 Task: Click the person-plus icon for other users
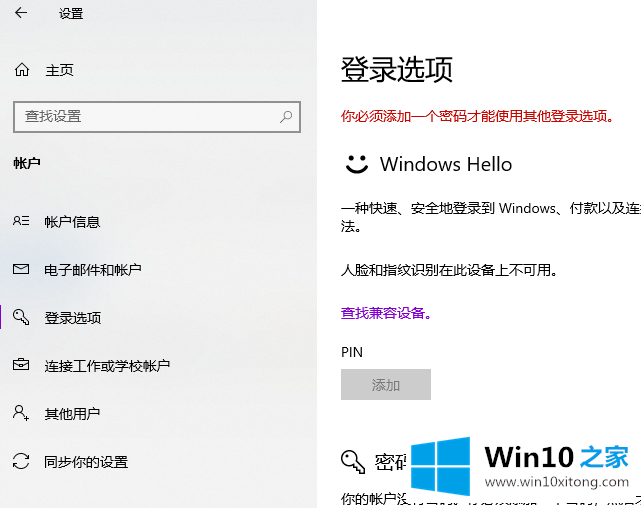(x=21, y=413)
